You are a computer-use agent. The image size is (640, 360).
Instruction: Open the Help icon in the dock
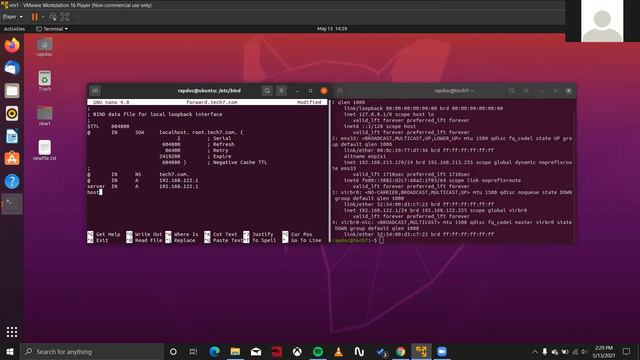(12, 181)
